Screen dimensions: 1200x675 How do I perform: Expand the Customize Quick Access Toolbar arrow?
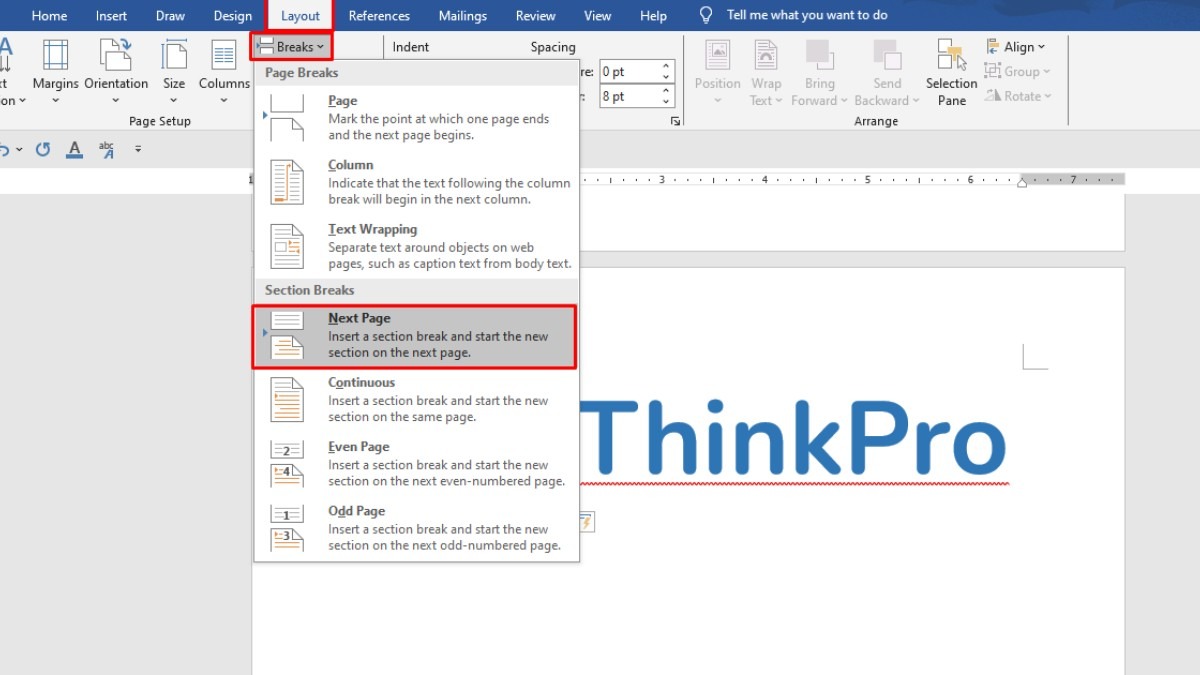(138, 149)
